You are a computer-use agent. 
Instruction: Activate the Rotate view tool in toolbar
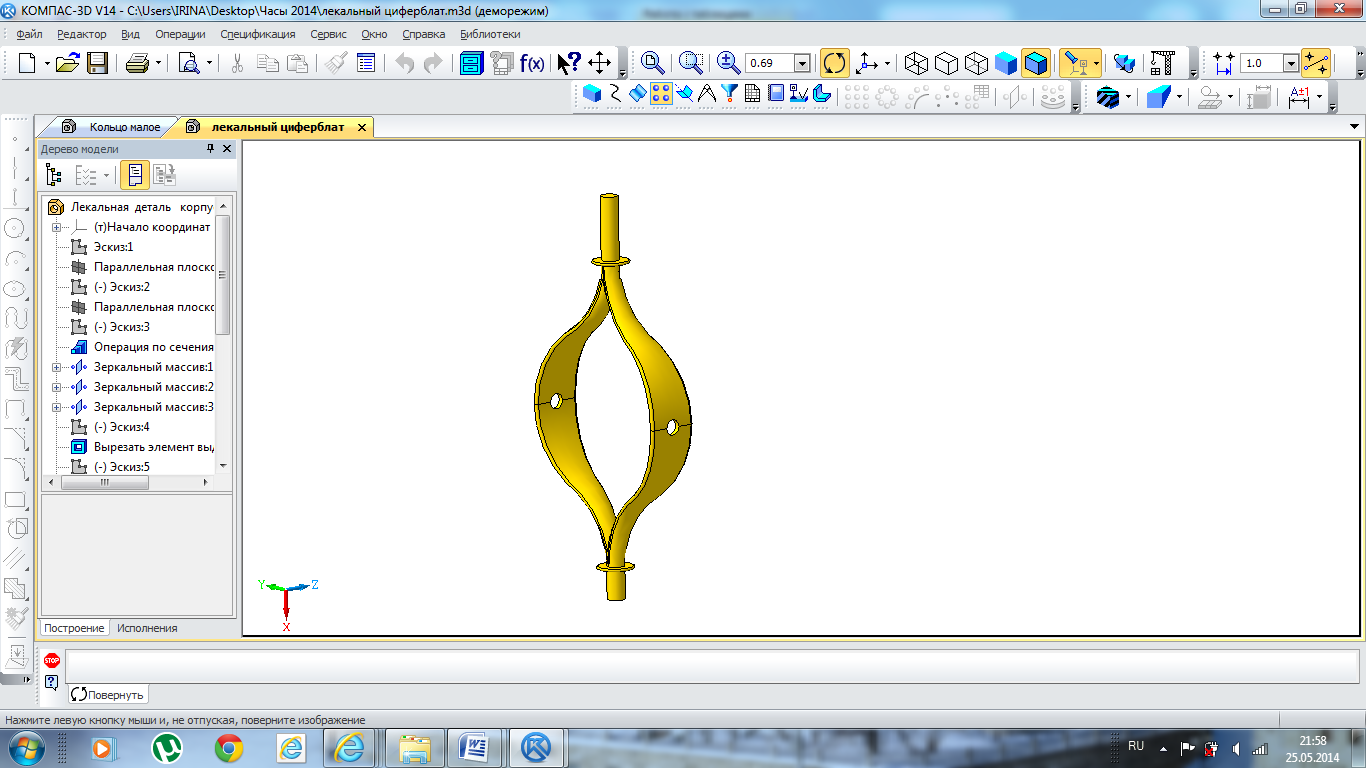pos(834,63)
